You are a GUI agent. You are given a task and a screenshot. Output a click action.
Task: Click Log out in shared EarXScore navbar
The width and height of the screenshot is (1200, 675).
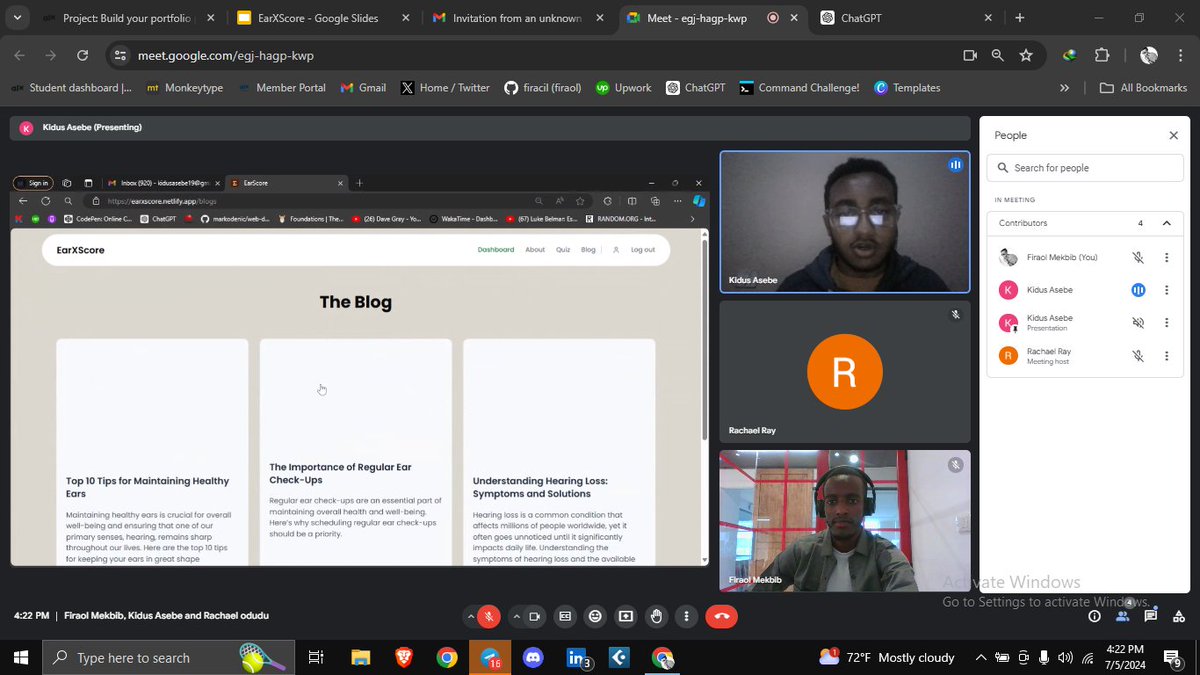point(643,250)
